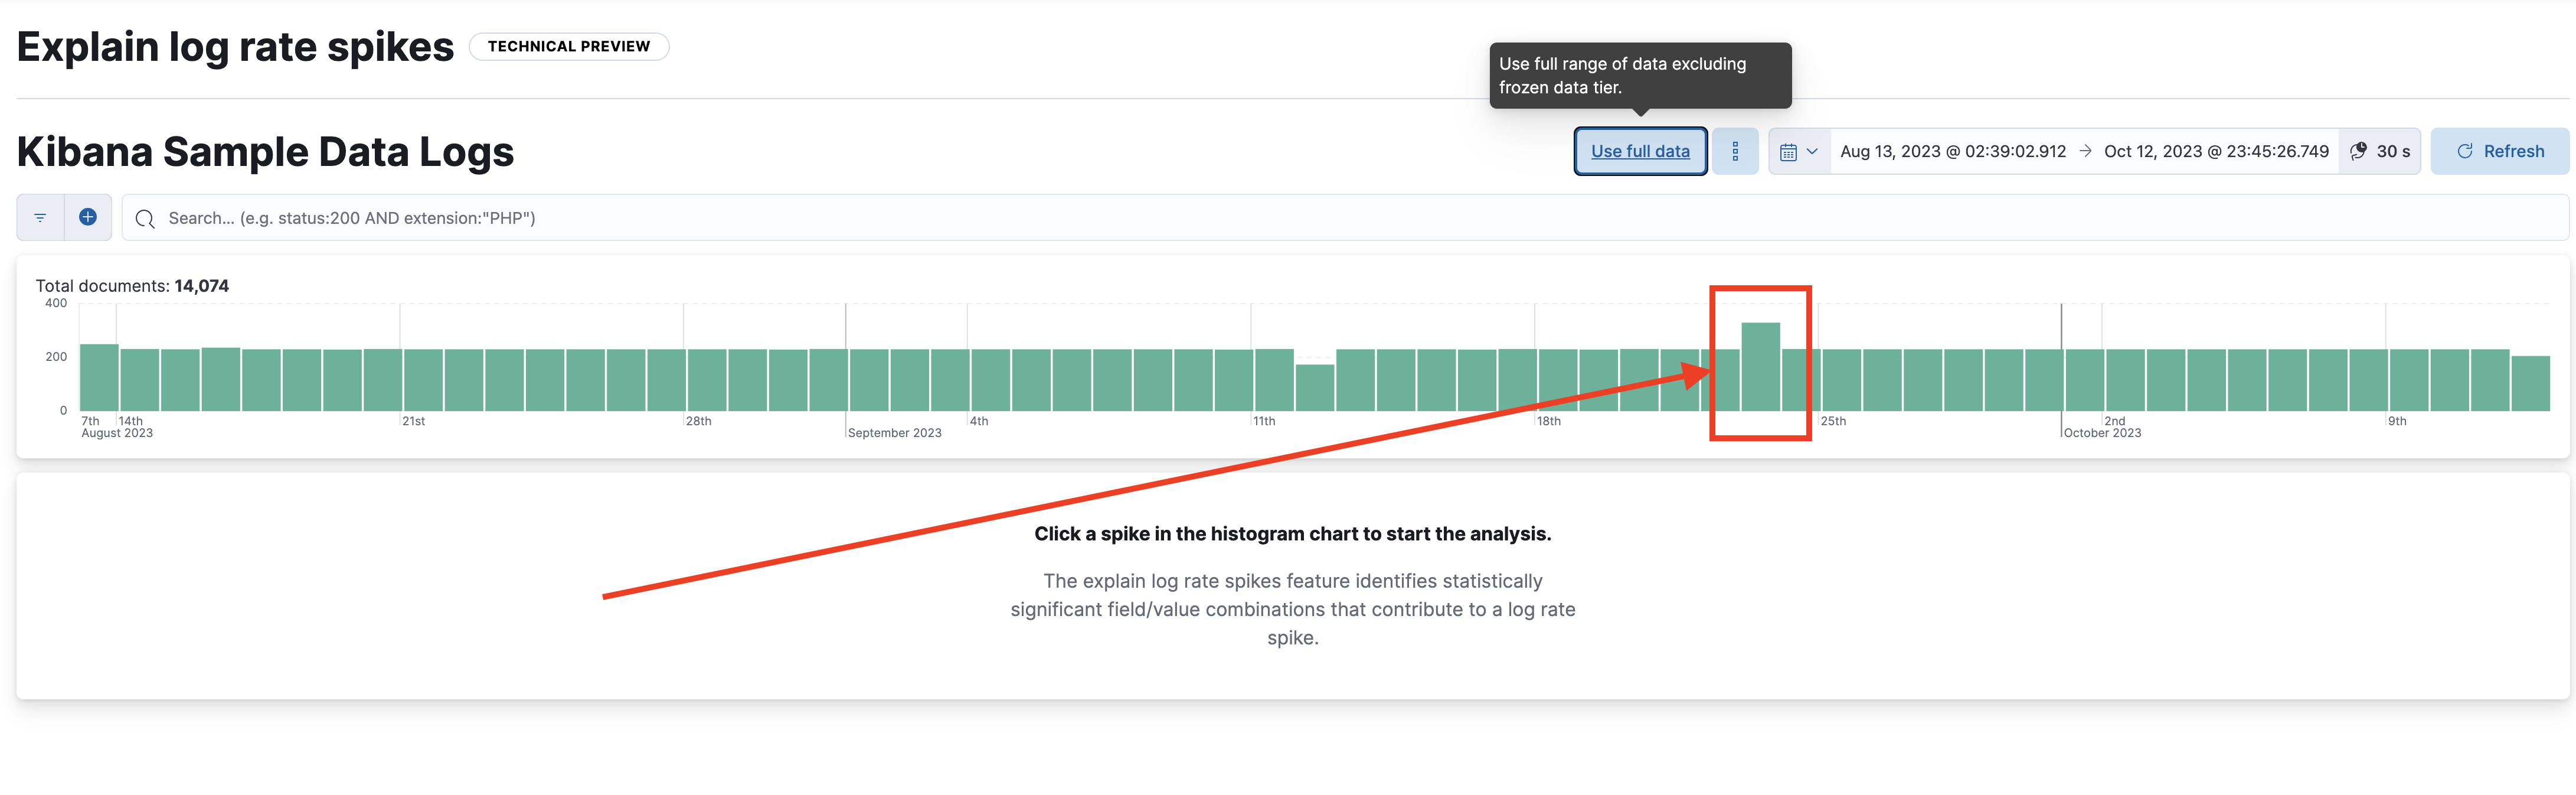Click the September 2023 axis label
Screen dimensions: 2576x795
(x=894, y=433)
